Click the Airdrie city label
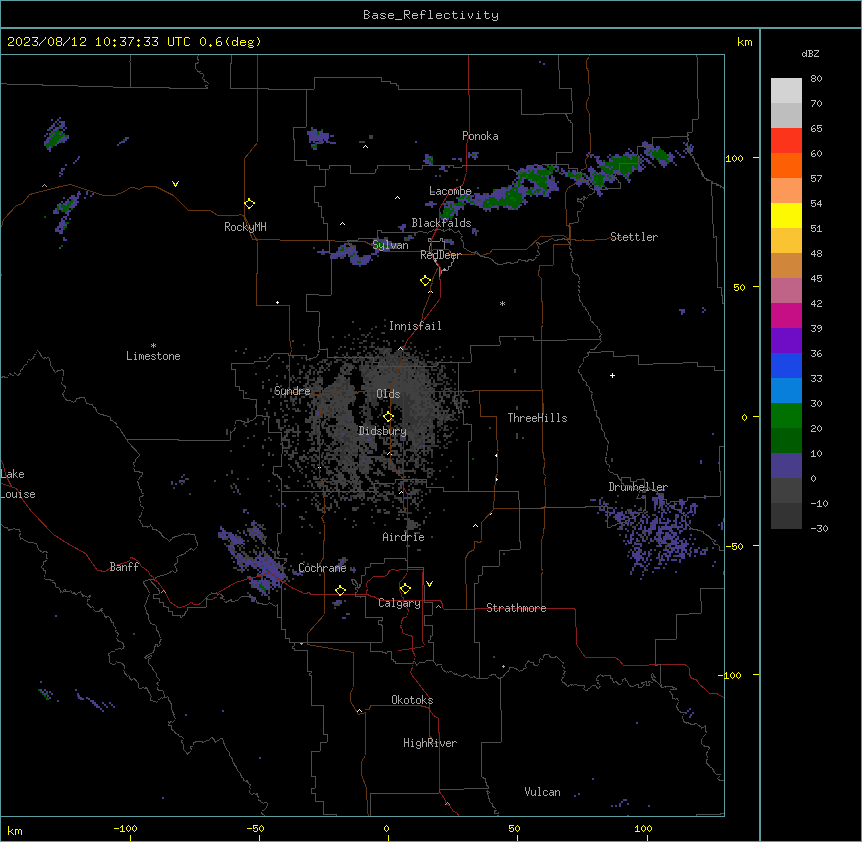Image resolution: width=862 pixels, height=842 pixels. [403, 537]
